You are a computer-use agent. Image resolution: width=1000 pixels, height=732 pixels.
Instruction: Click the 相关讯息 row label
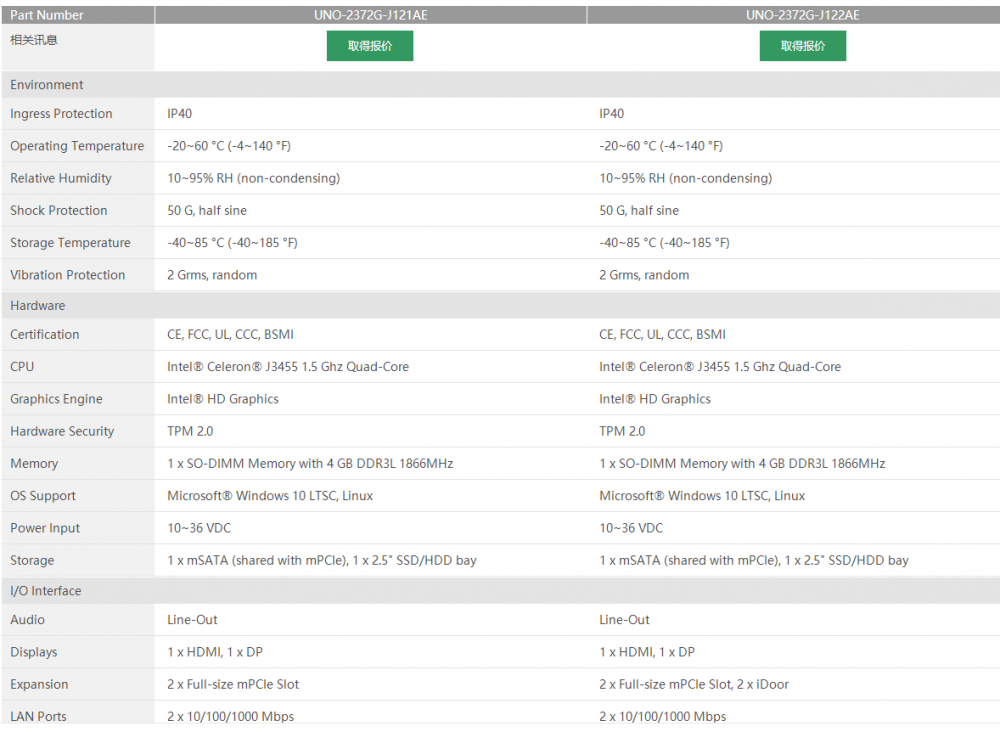click(x=34, y=40)
